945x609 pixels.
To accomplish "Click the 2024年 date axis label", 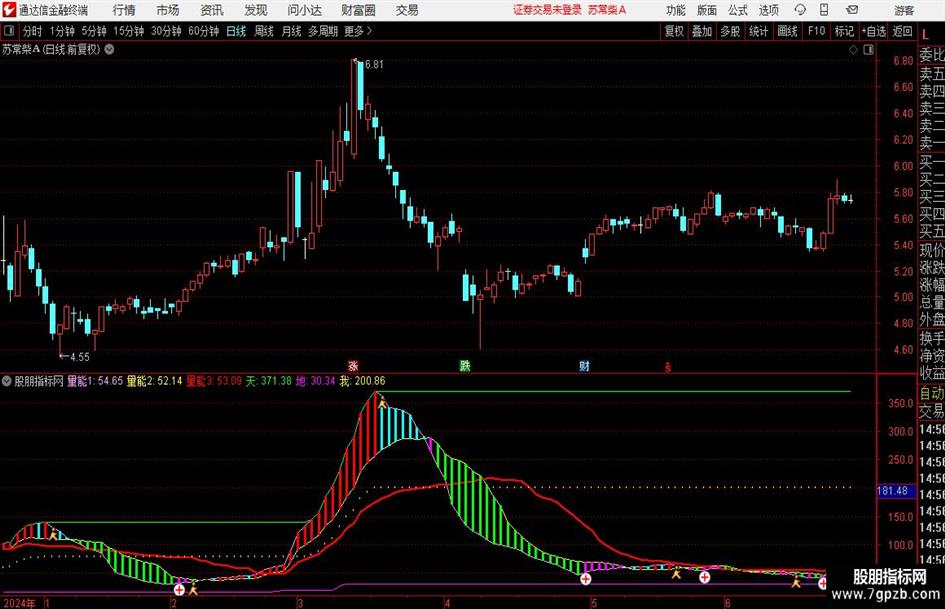I will (x=19, y=603).
